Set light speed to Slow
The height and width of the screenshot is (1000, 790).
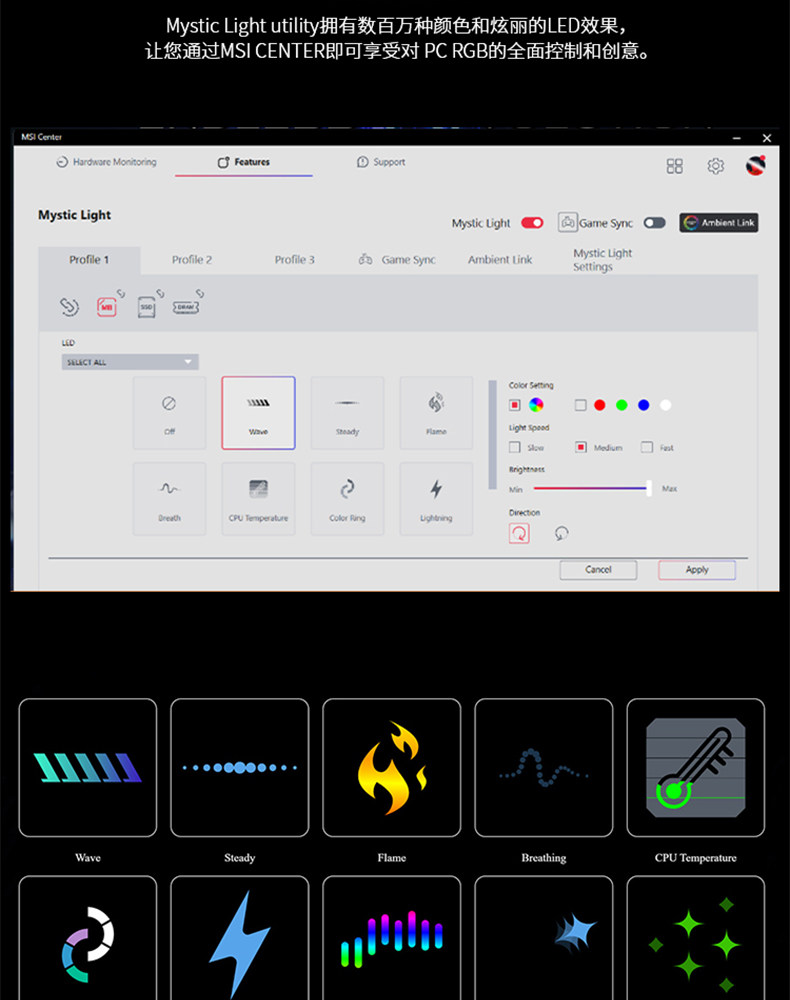pos(515,448)
